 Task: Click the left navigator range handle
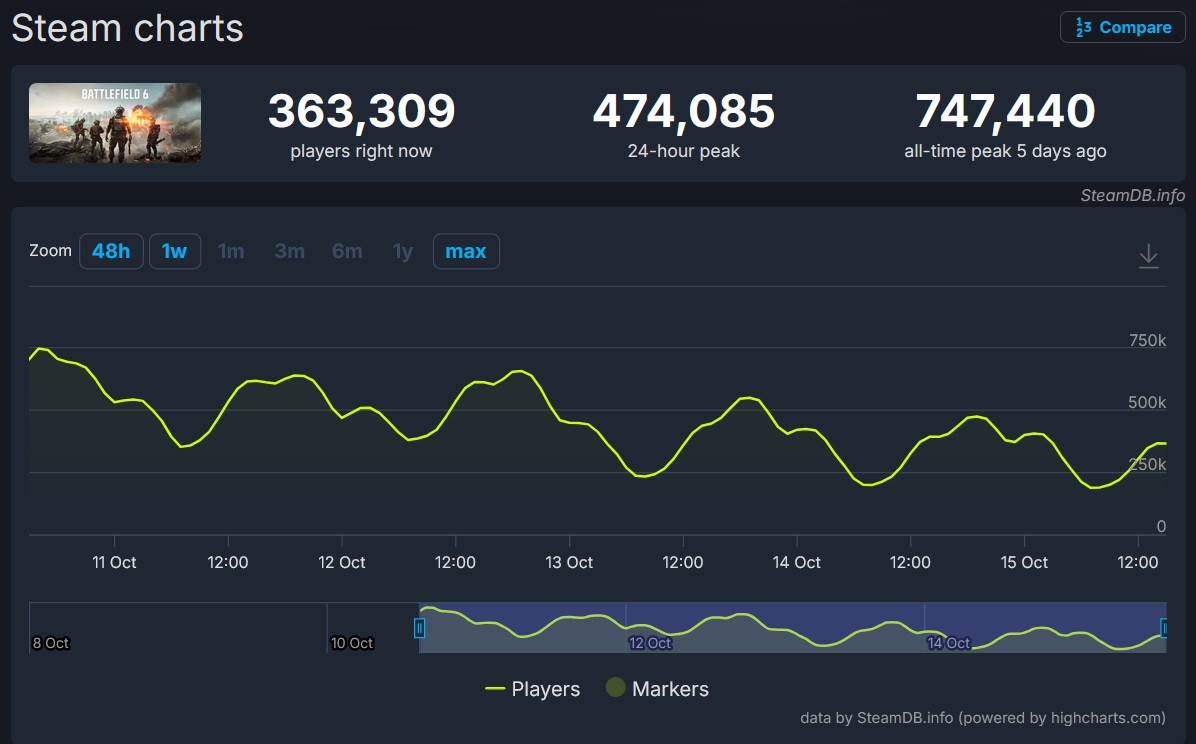[419, 628]
